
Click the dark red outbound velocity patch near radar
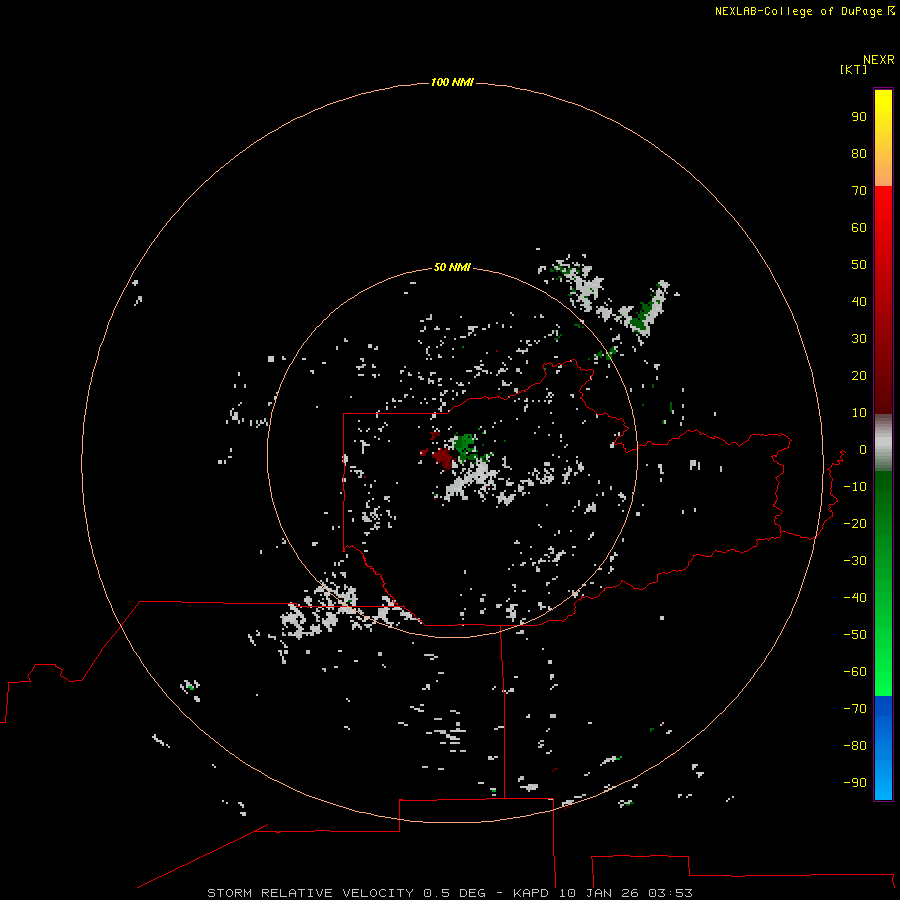coord(443,458)
